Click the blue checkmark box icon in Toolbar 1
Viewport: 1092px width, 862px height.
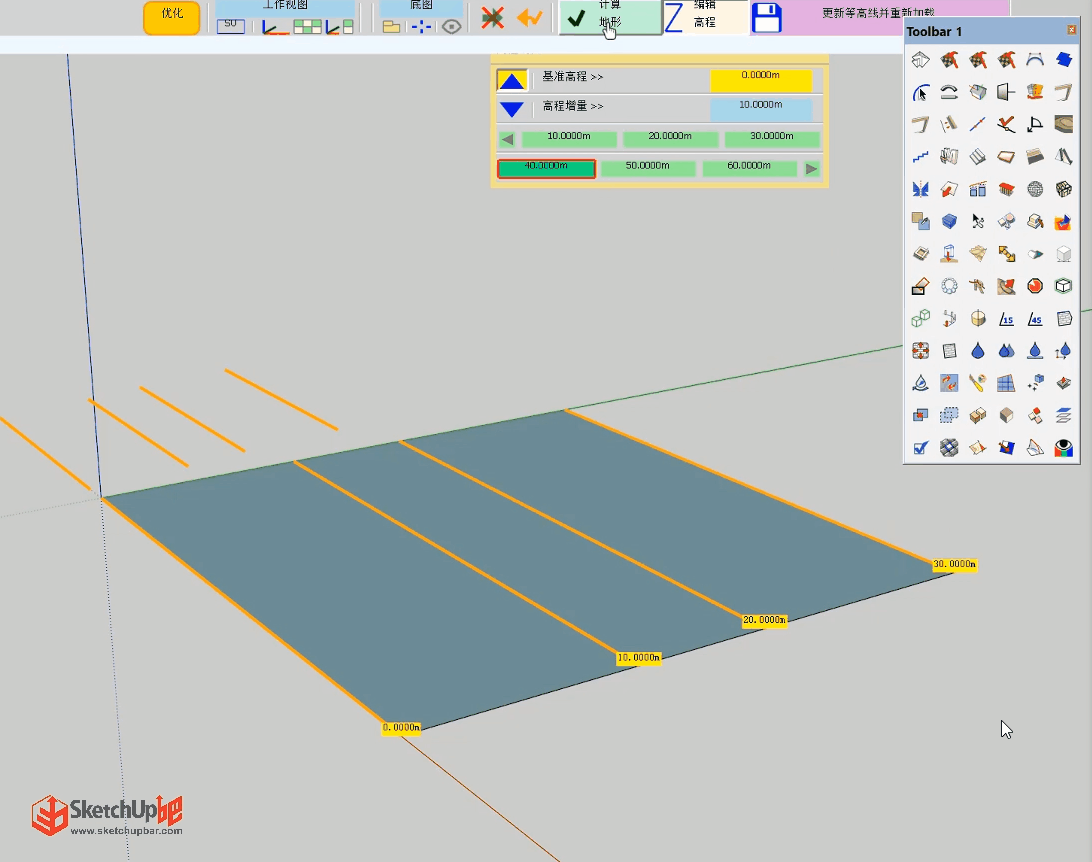tap(920, 447)
